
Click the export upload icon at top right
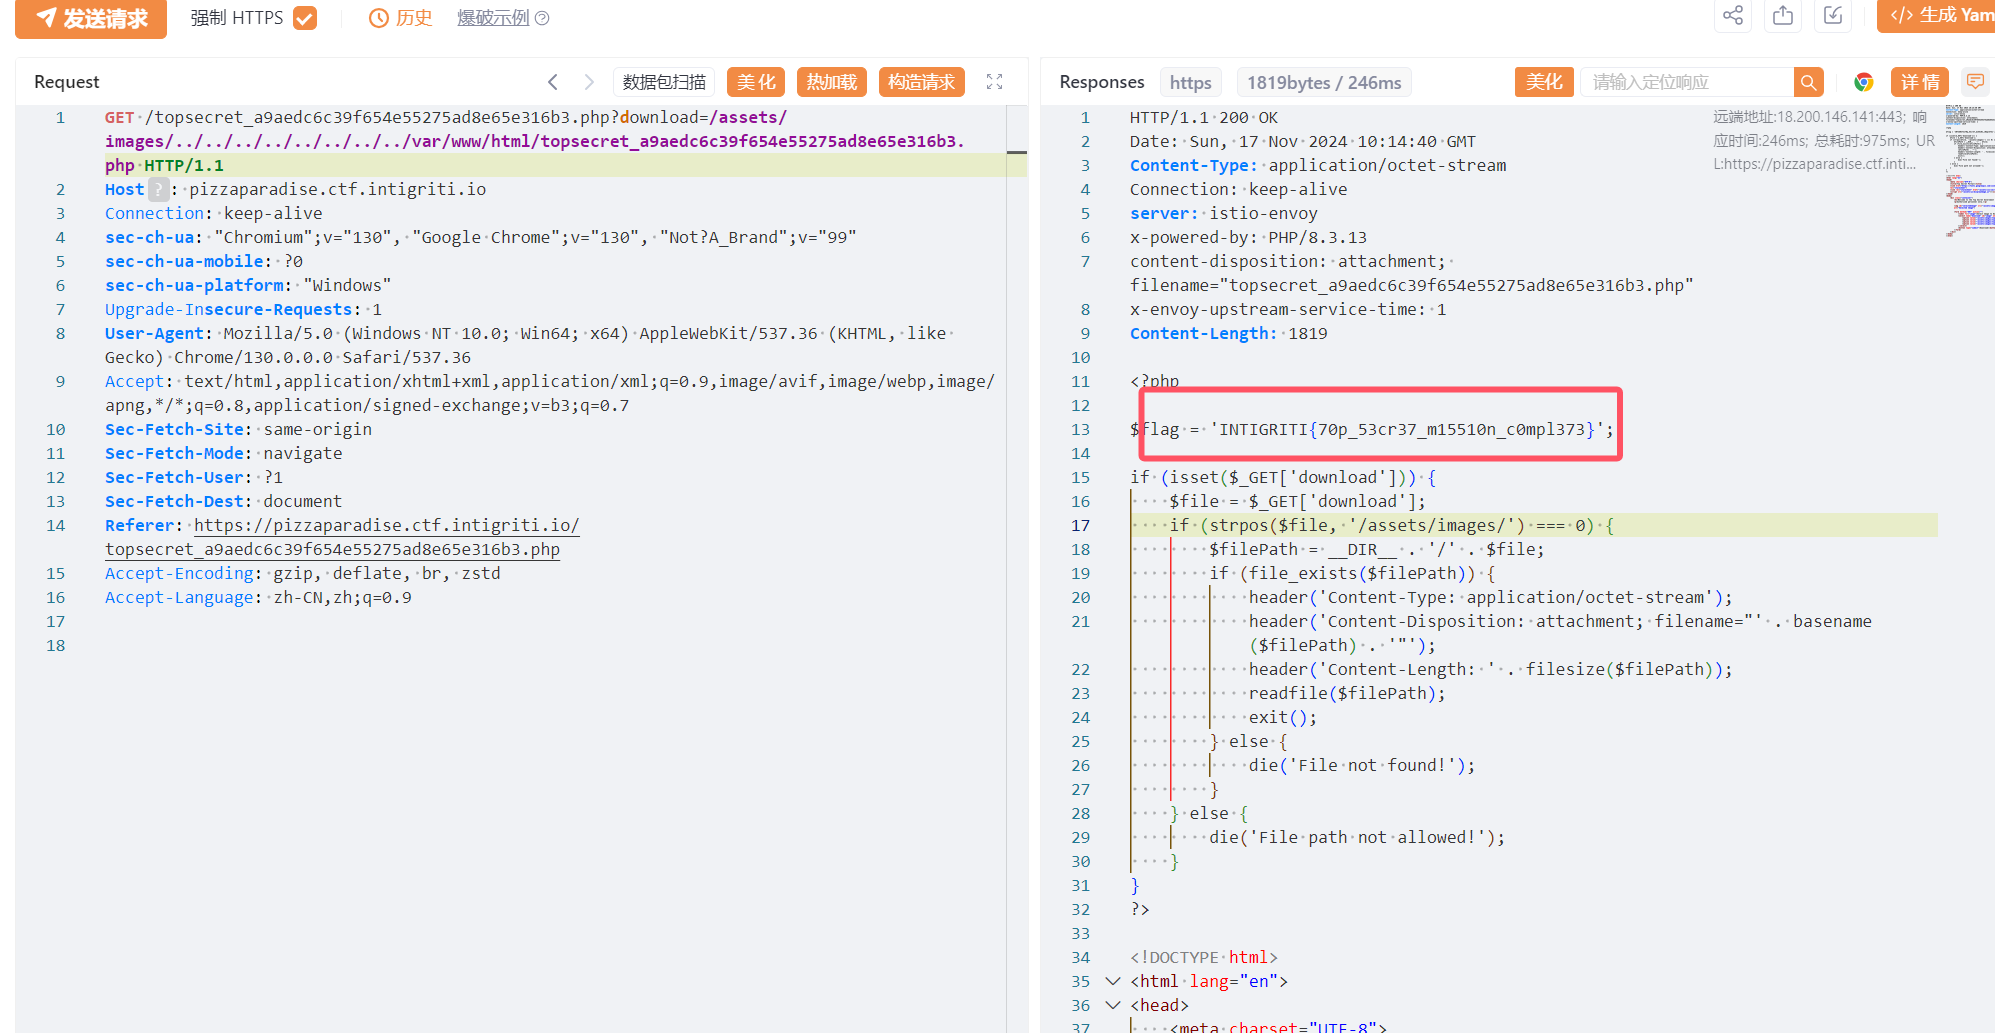(1783, 16)
